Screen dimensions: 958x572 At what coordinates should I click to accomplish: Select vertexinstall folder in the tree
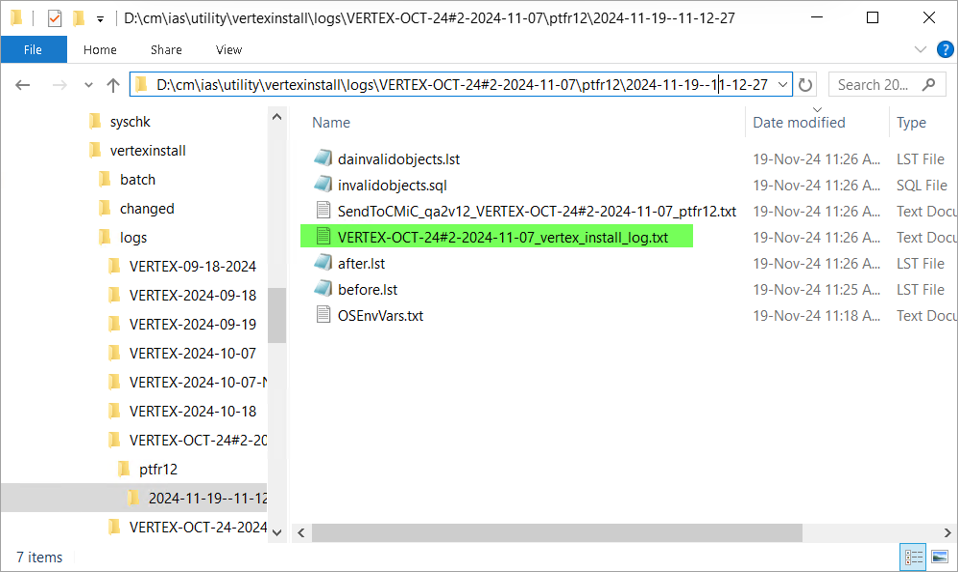point(147,150)
